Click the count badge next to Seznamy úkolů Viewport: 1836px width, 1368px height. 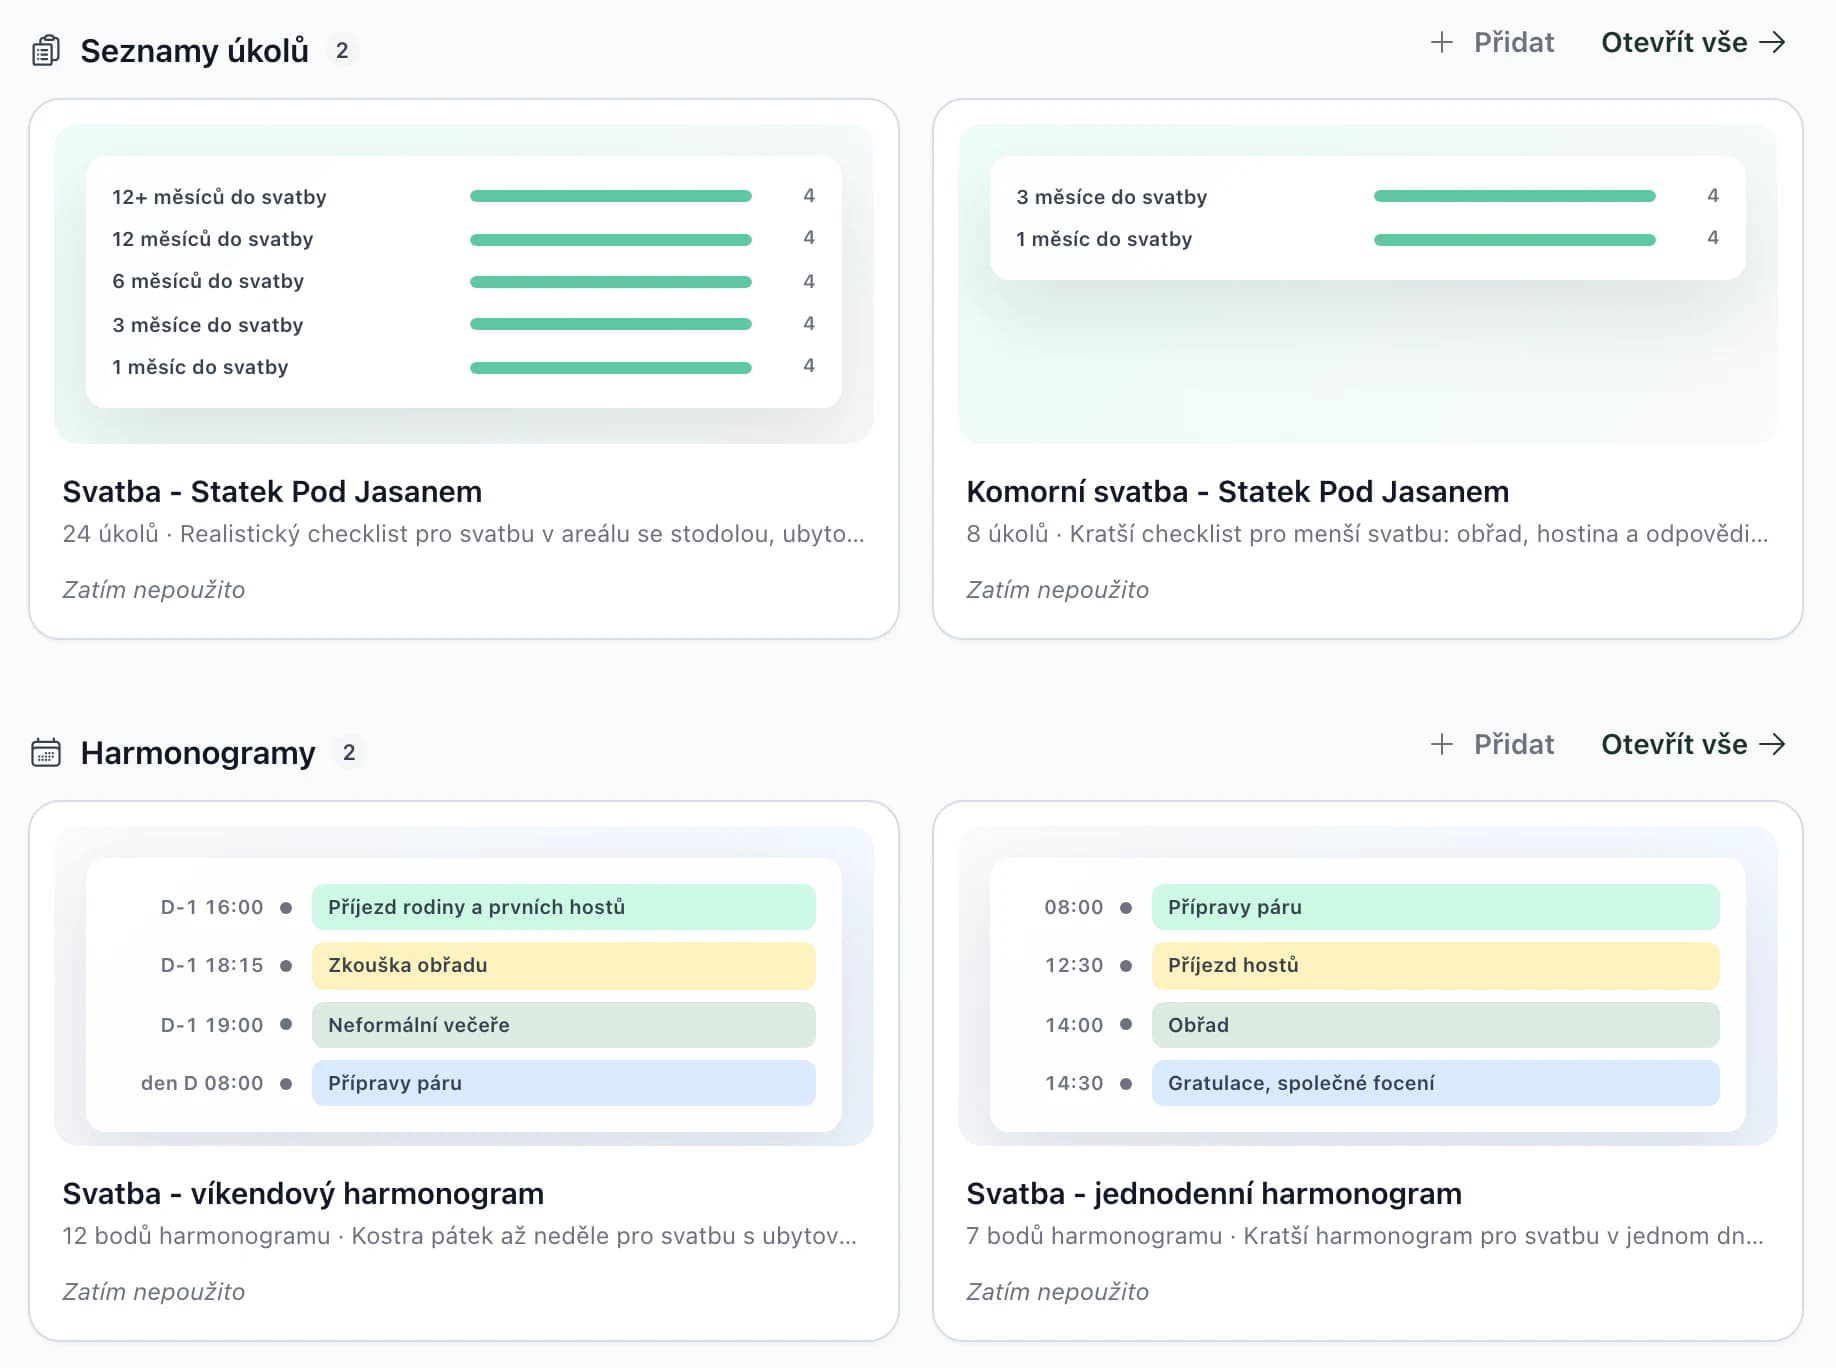coord(342,50)
